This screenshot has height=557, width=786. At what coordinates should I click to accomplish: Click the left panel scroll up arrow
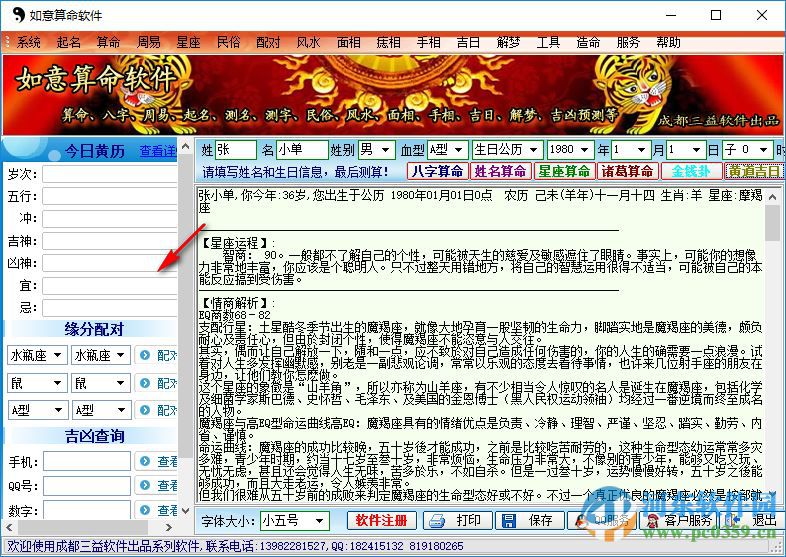(x=185, y=146)
